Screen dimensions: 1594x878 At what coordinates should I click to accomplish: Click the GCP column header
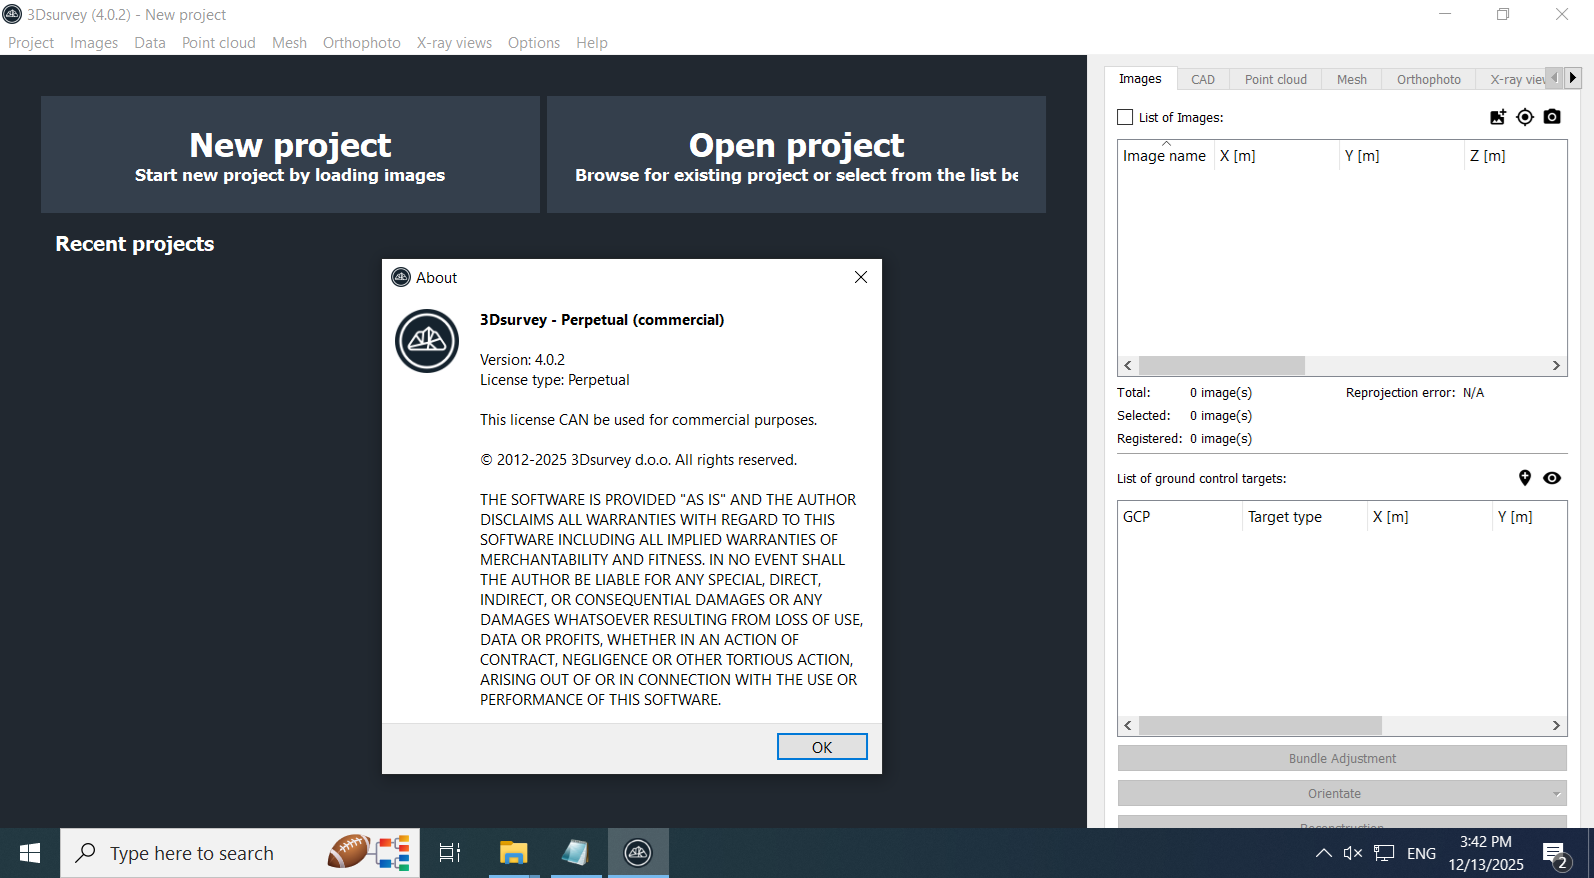[x=1180, y=517]
